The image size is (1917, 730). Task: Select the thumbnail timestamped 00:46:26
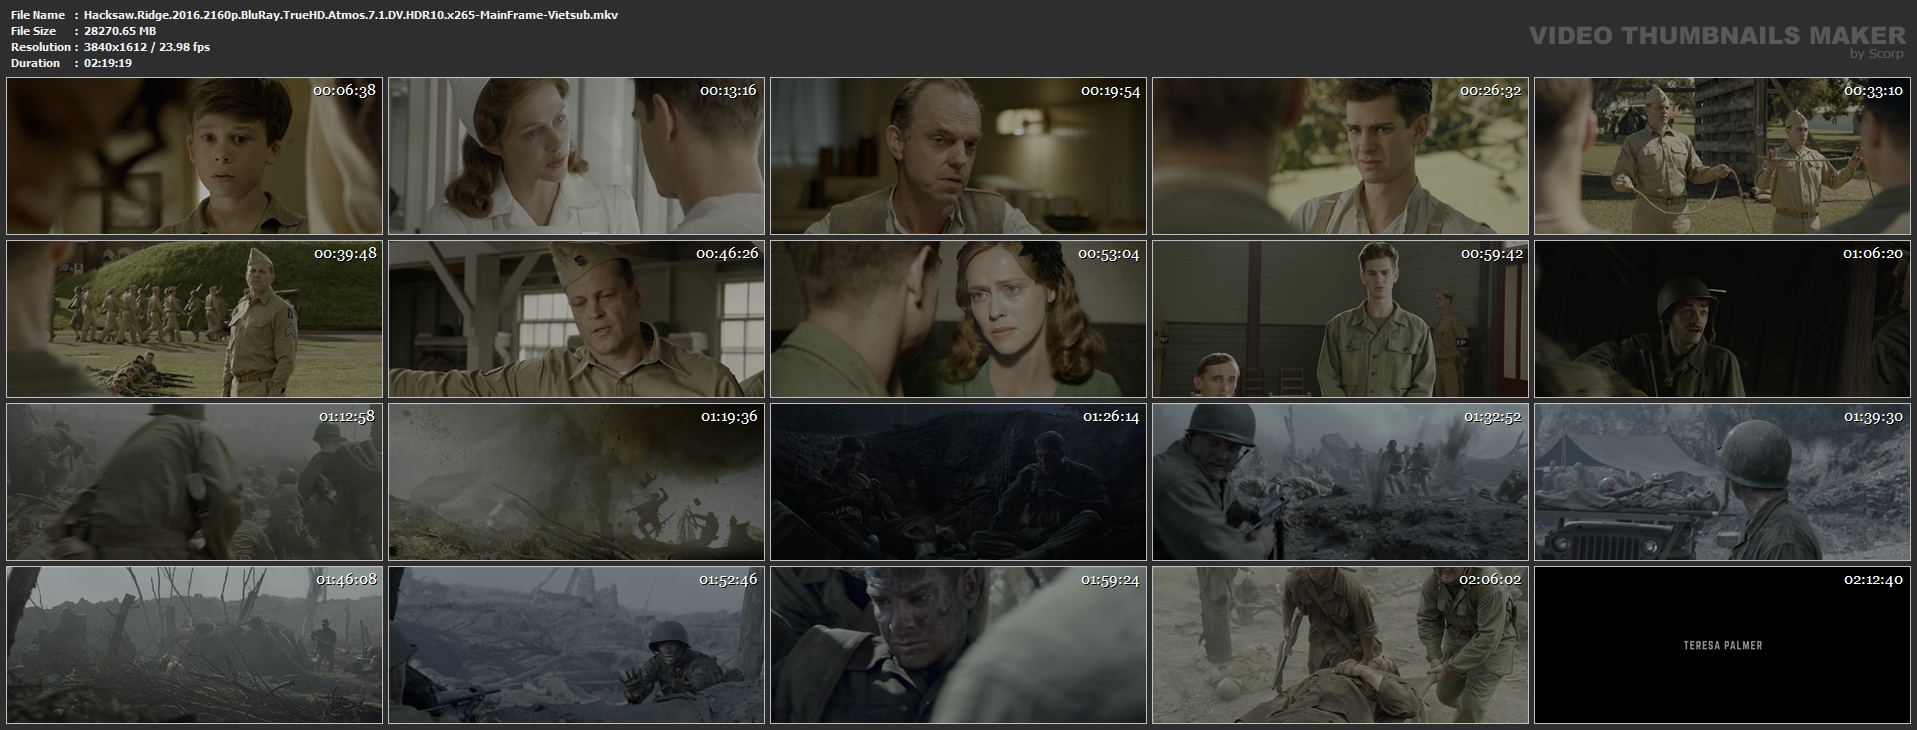pyautogui.click(x=576, y=319)
